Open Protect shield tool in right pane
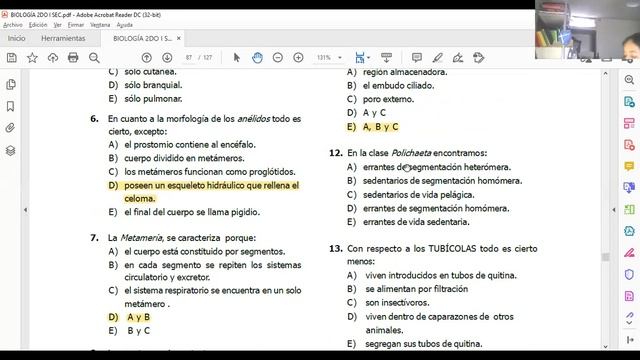Image resolution: width=640 pixels, height=360 pixels. (x=629, y=274)
